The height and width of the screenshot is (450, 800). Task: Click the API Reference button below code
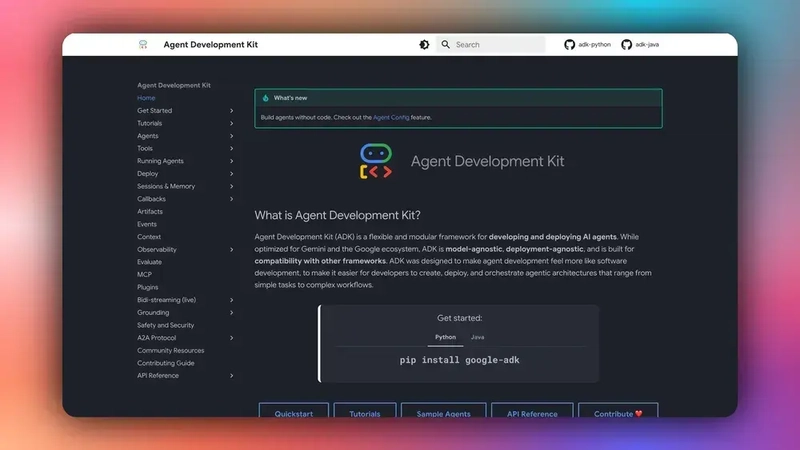(532, 411)
